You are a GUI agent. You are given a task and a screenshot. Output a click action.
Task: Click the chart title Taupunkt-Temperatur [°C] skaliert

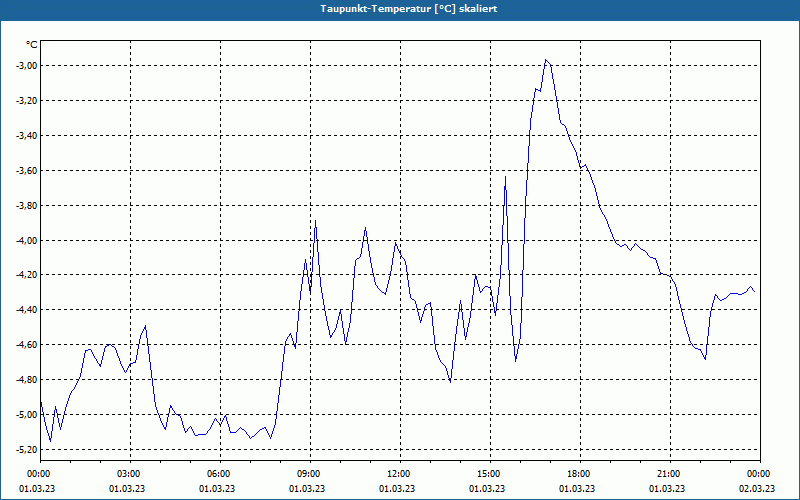point(409,9)
